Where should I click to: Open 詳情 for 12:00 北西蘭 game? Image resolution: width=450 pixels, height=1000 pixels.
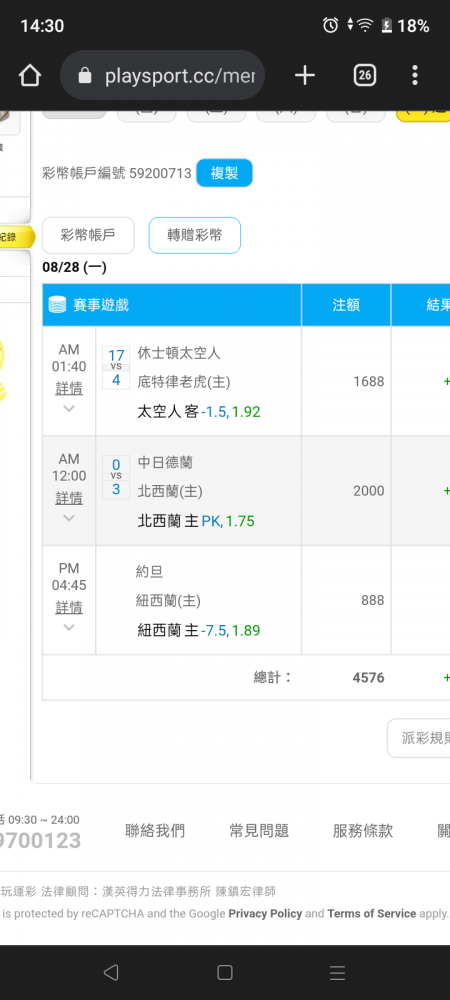[69, 497]
